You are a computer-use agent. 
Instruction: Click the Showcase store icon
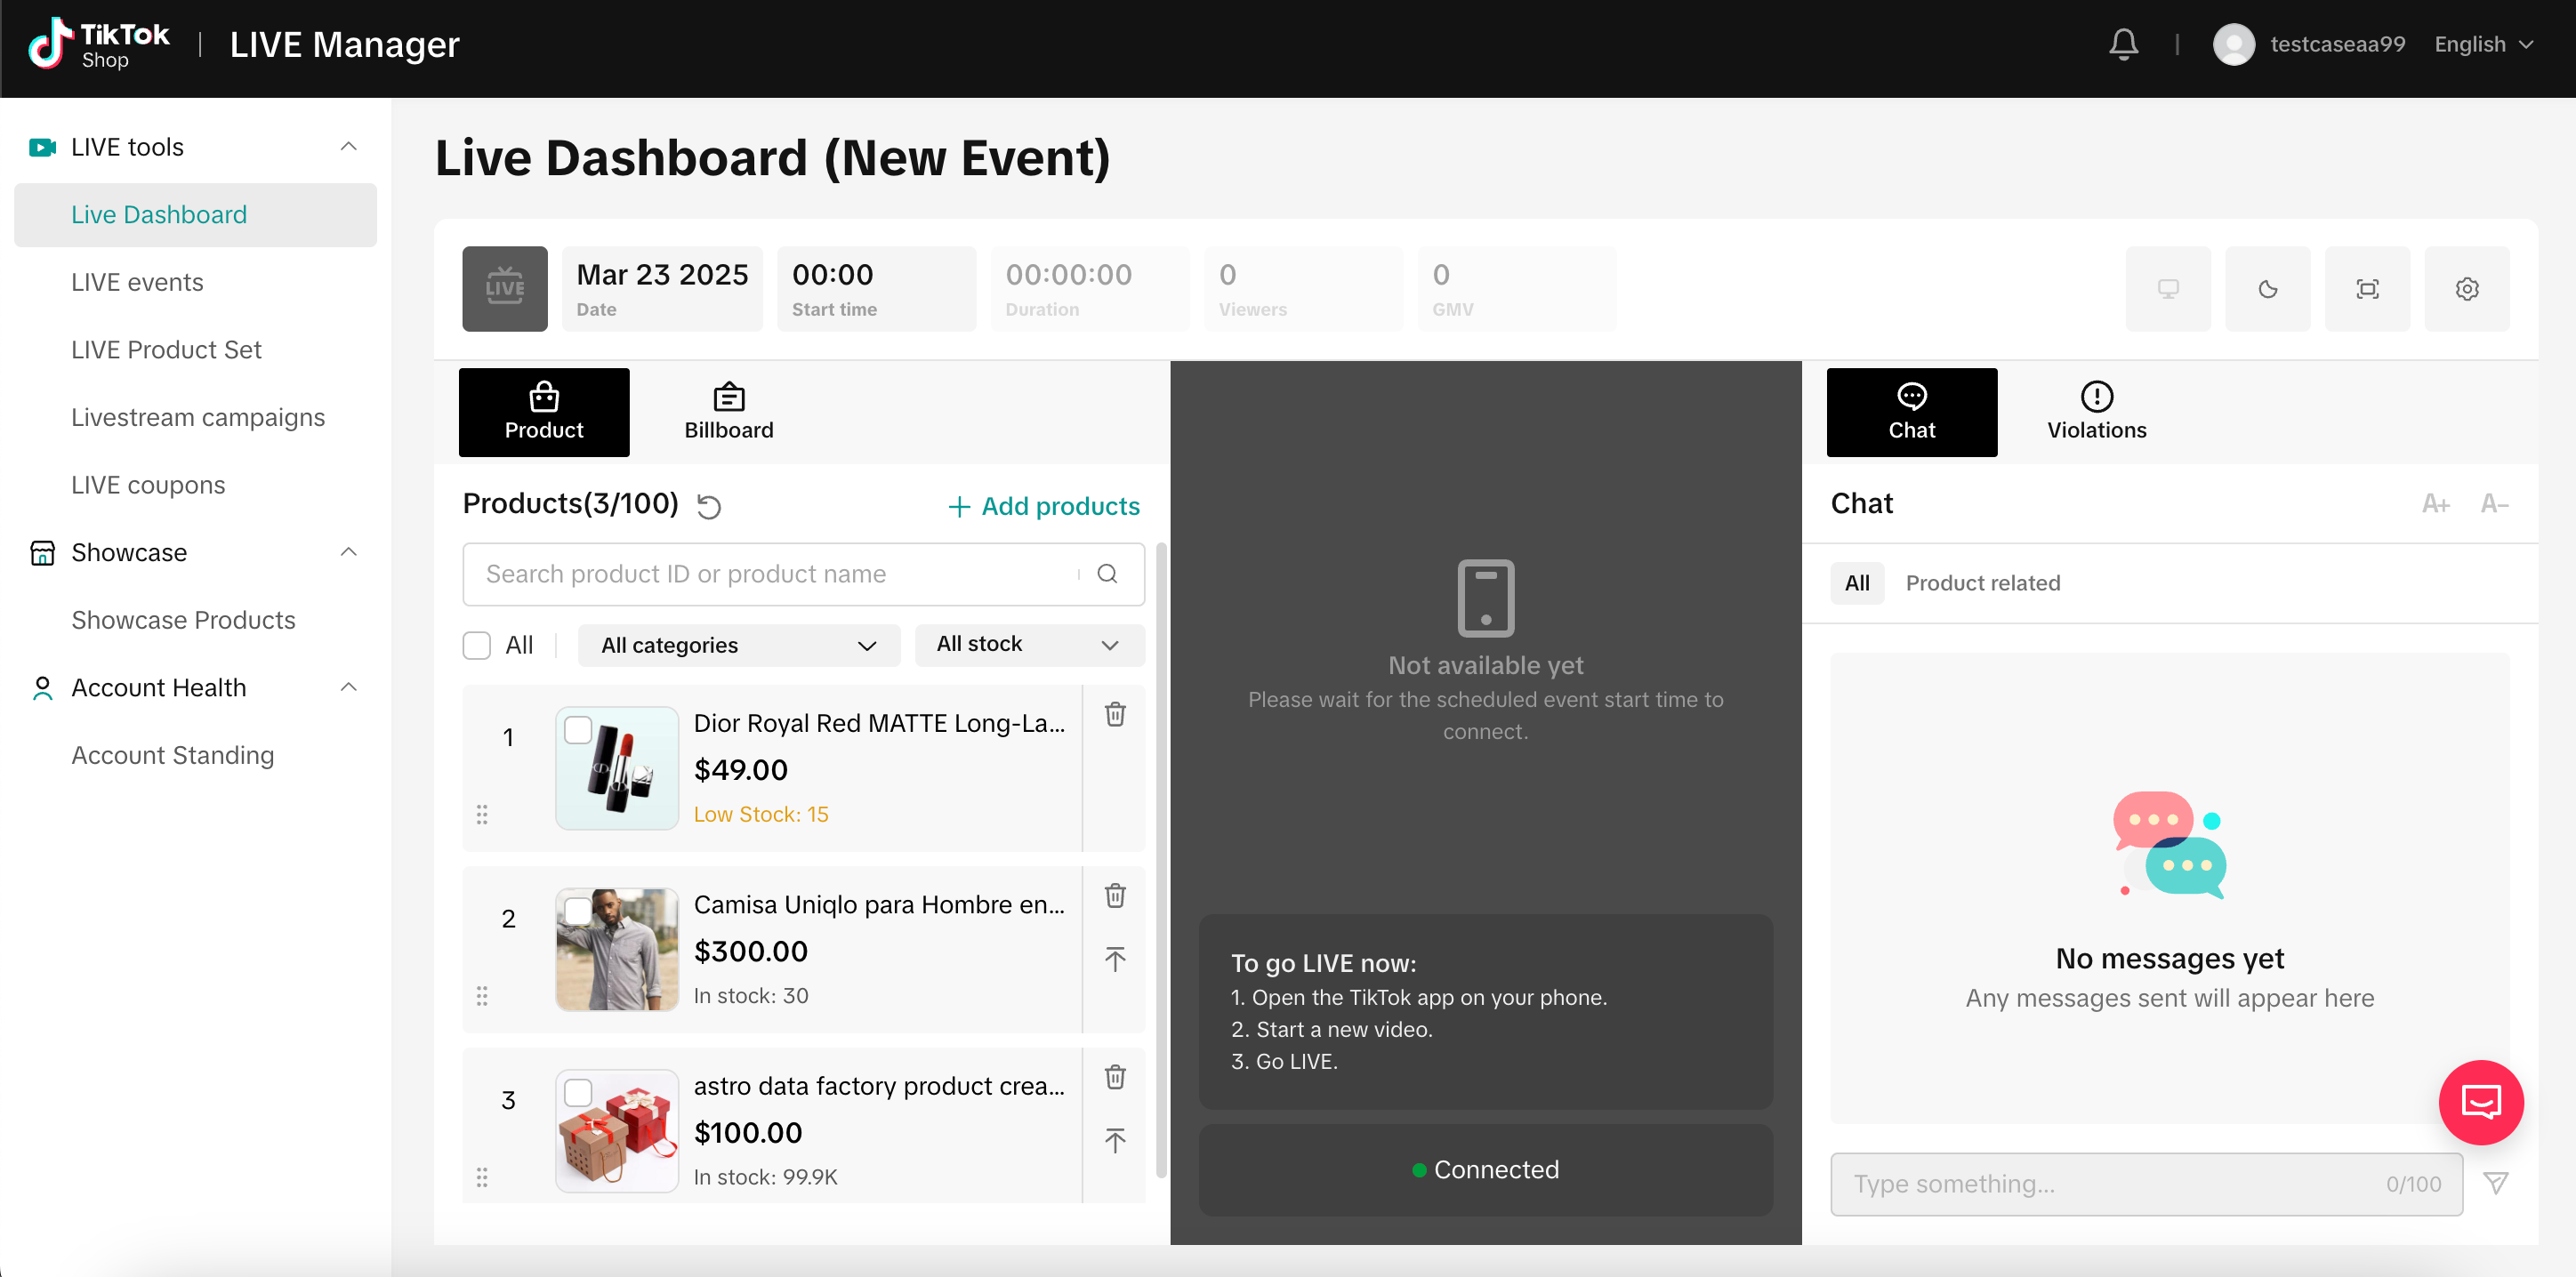[42, 552]
